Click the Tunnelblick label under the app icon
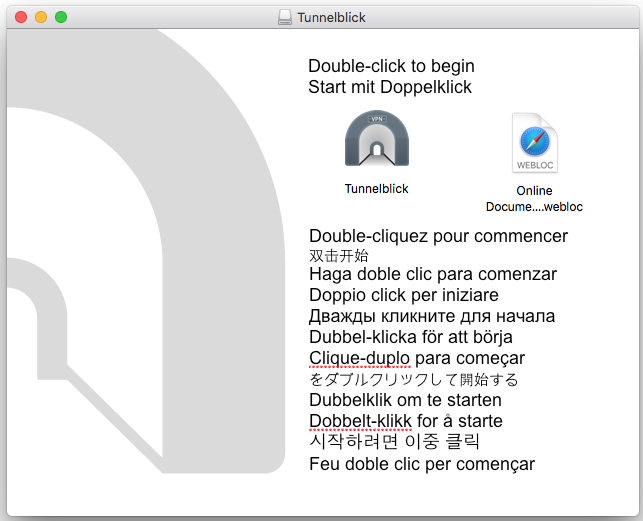 pos(376,189)
